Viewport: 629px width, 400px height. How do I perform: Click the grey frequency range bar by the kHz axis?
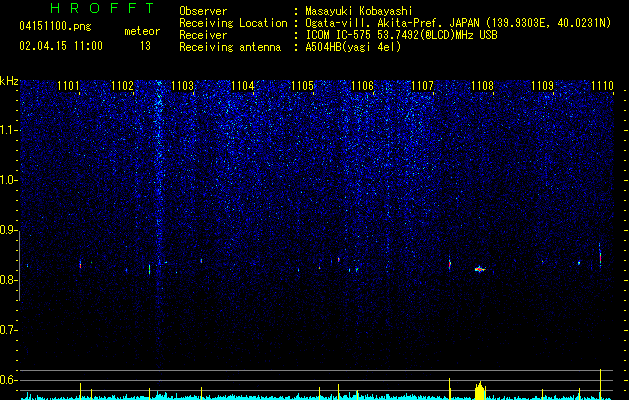[x=20, y=266]
